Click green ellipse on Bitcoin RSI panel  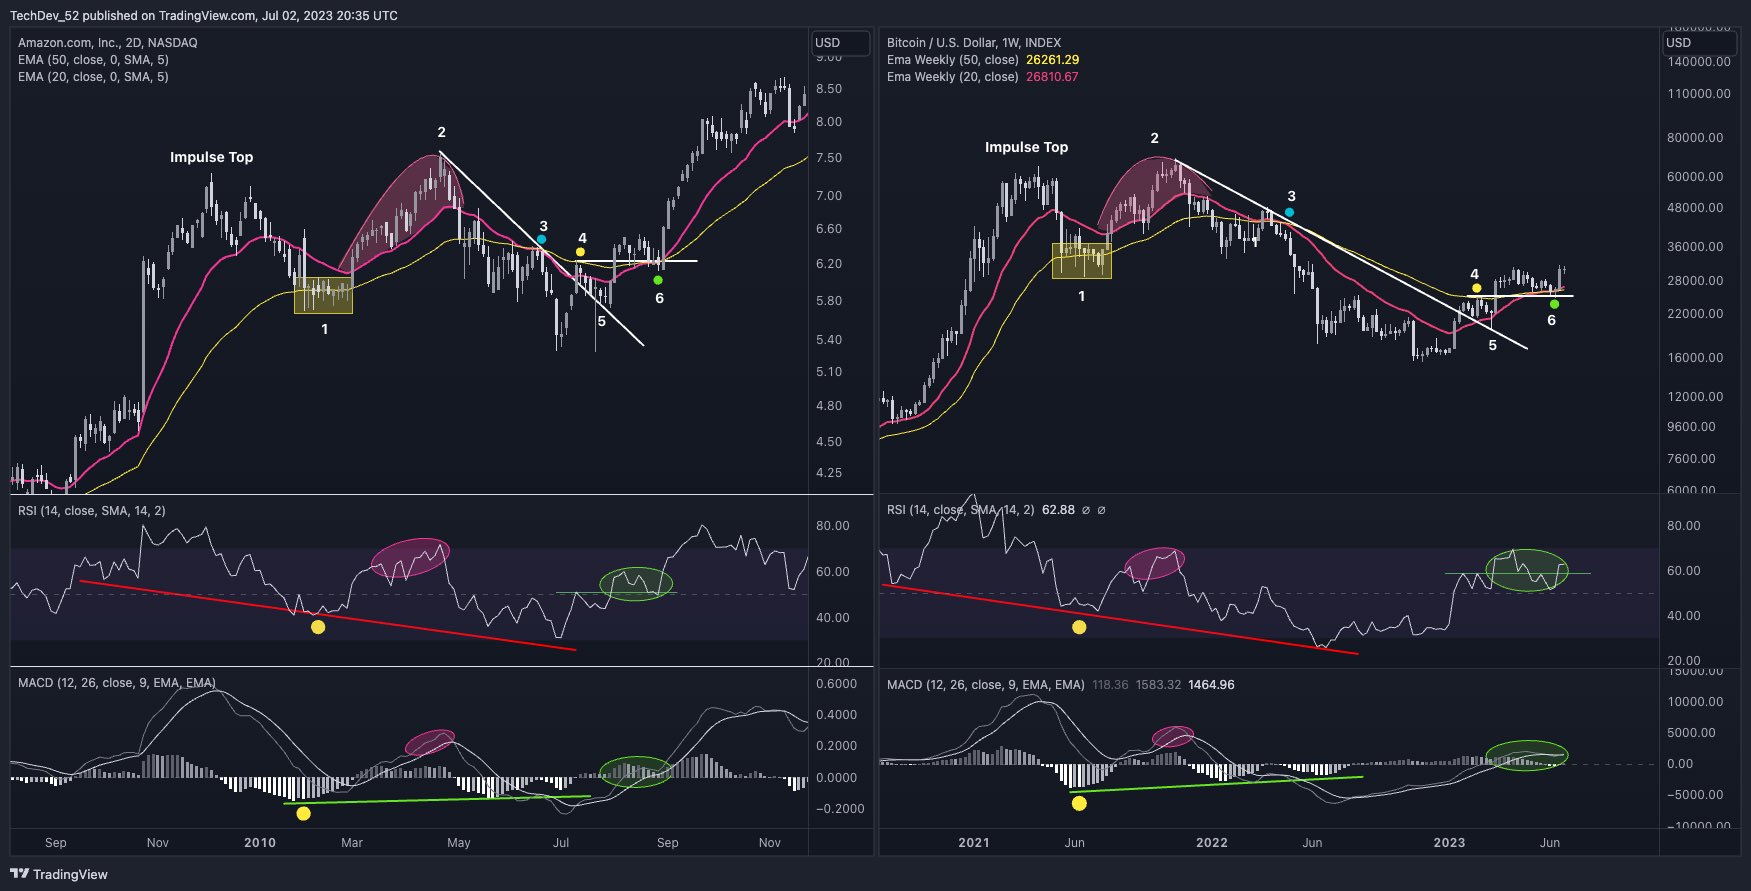tap(1527, 570)
